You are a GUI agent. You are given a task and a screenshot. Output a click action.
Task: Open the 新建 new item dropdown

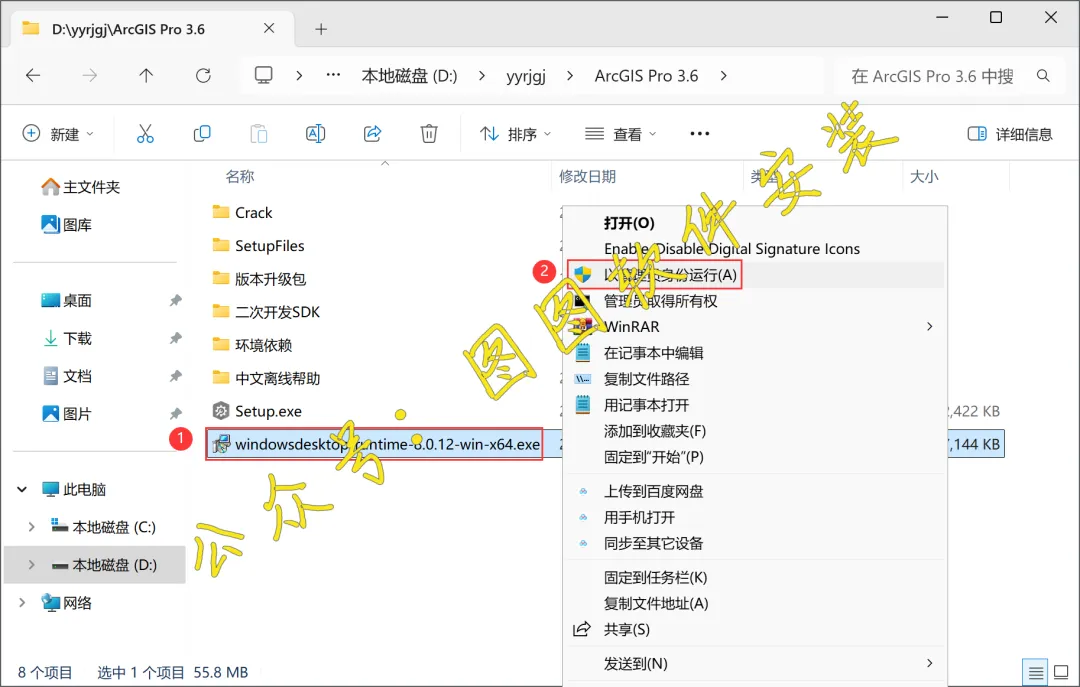tap(59, 134)
